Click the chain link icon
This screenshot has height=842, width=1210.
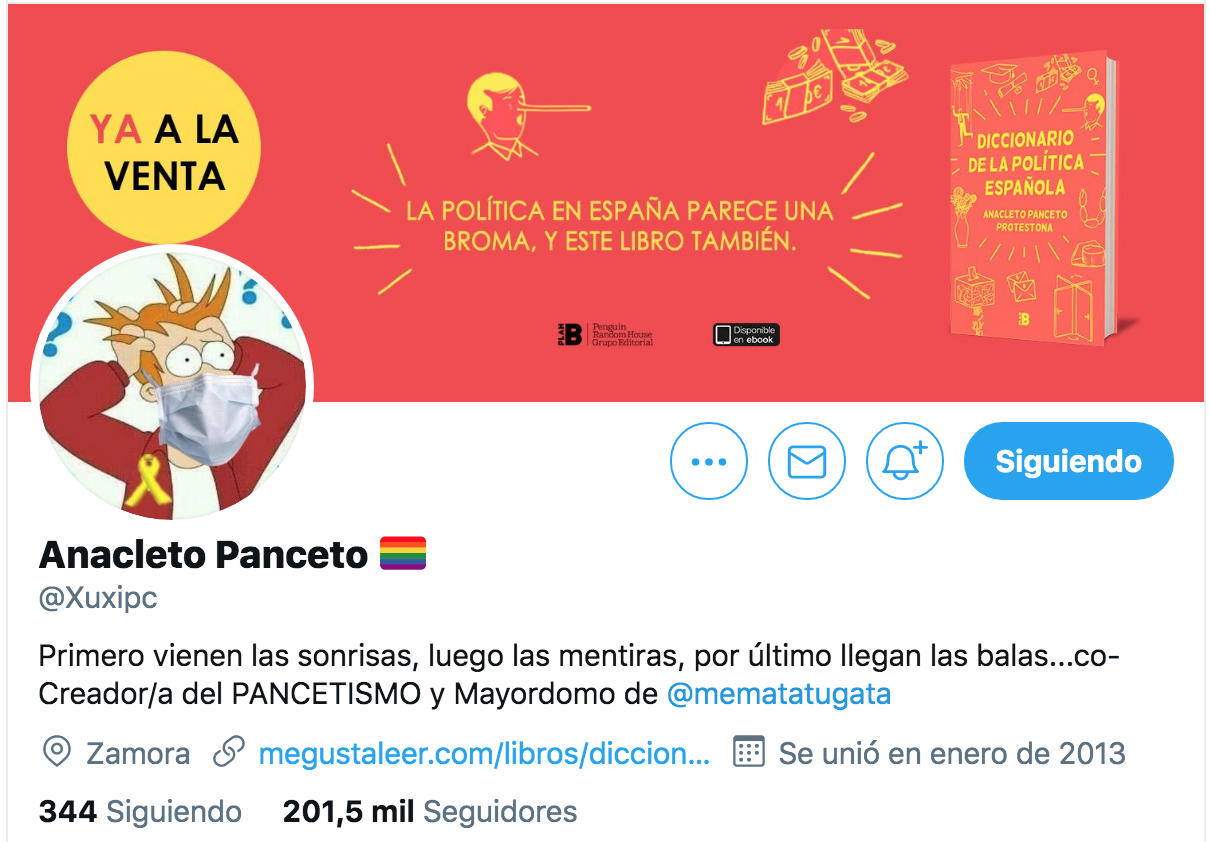229,752
